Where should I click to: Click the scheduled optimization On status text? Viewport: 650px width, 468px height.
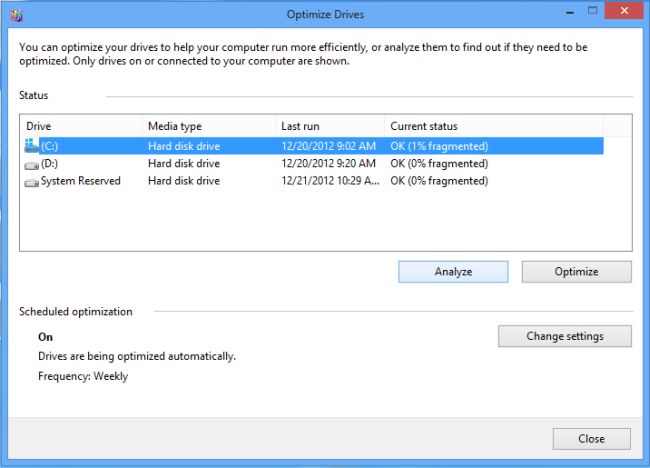[x=45, y=337]
